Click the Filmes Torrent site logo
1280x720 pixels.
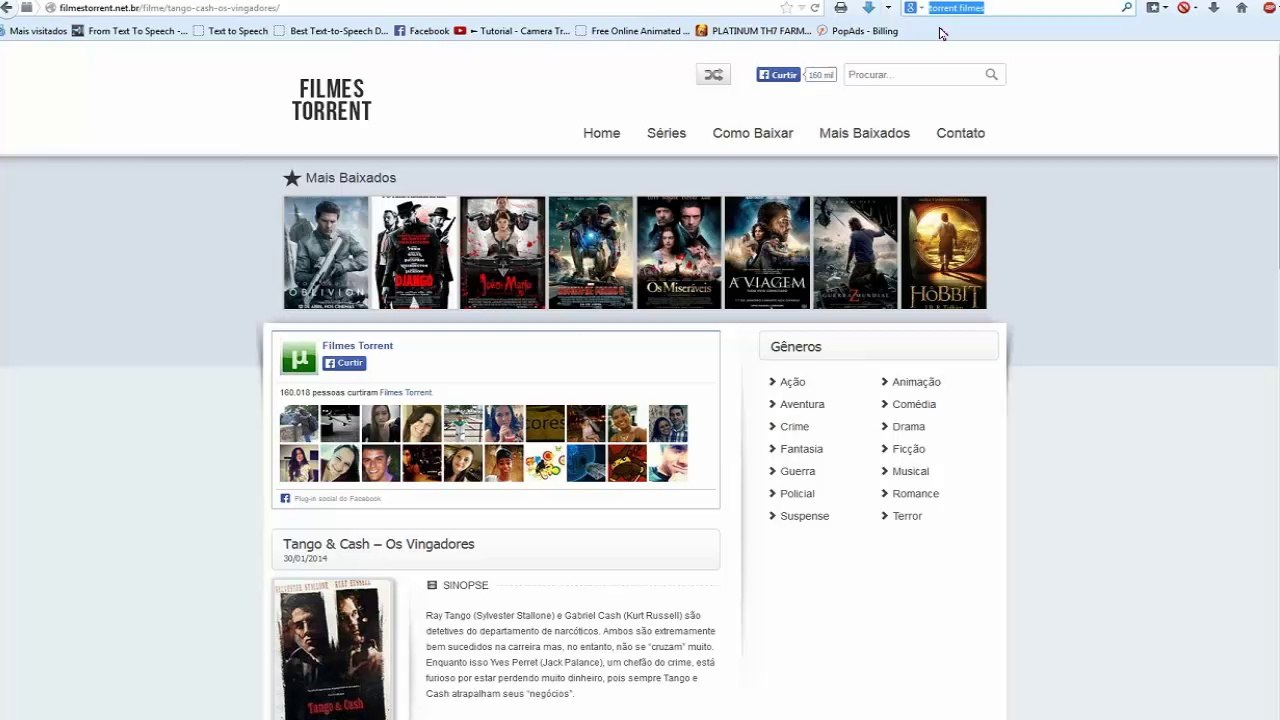tap(332, 100)
